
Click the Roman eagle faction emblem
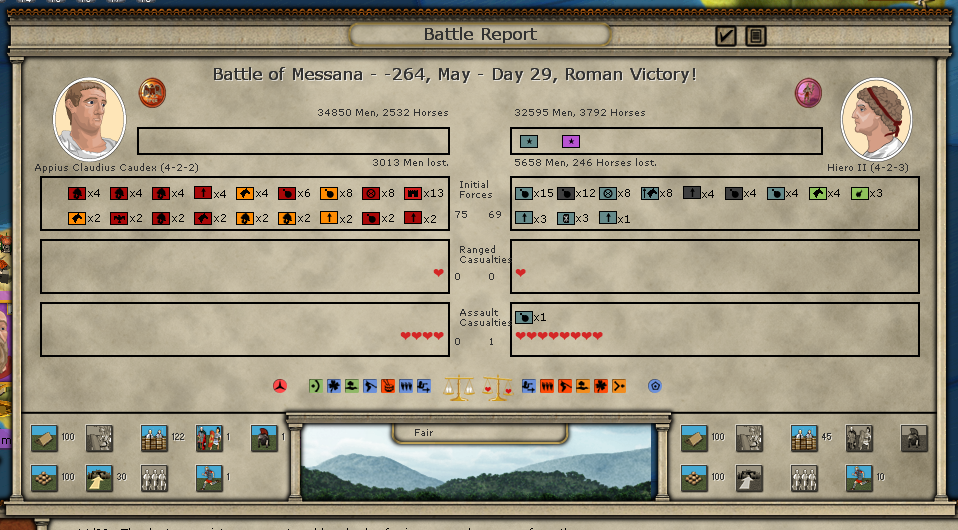(152, 92)
